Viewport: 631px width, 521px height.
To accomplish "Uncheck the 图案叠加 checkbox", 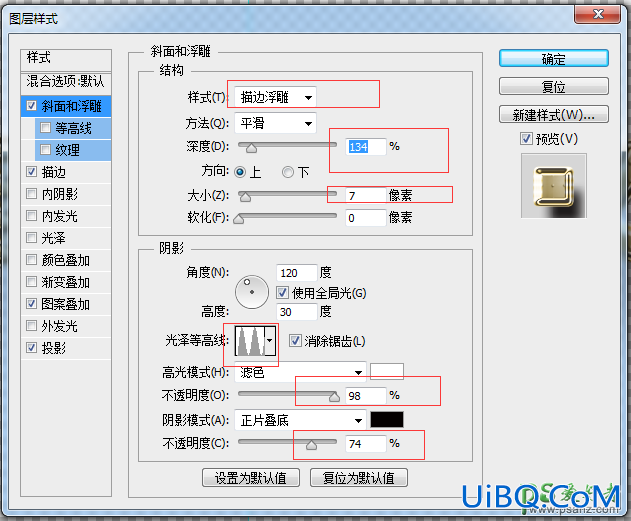I will [x=31, y=303].
